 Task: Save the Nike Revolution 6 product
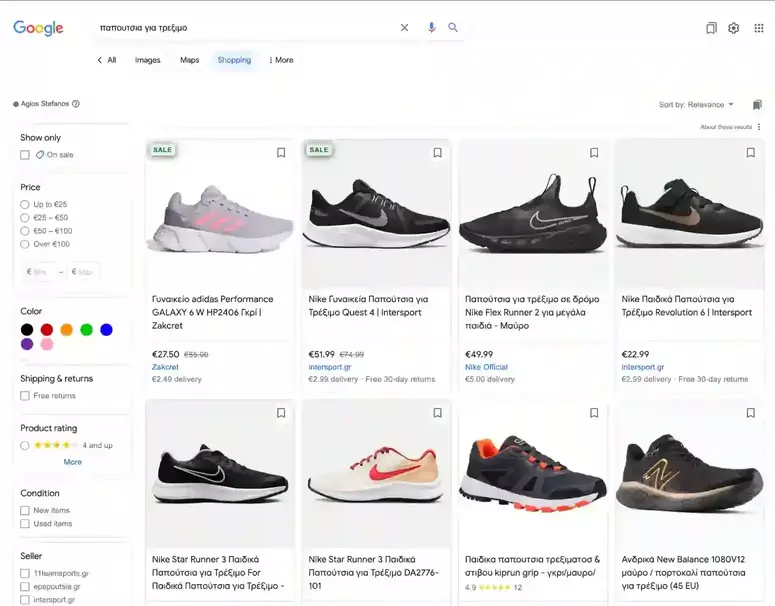point(750,153)
